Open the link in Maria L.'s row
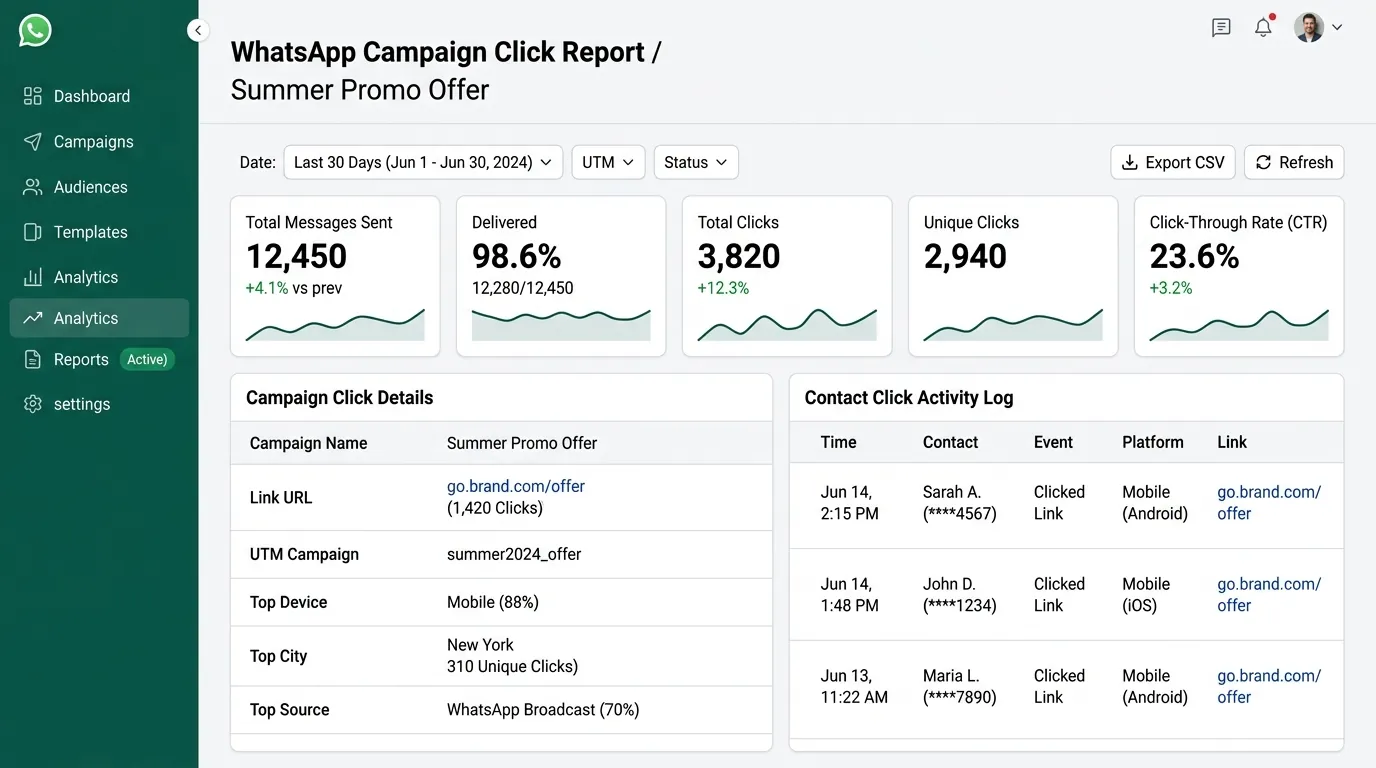Viewport: 1376px width, 768px height. (1269, 687)
